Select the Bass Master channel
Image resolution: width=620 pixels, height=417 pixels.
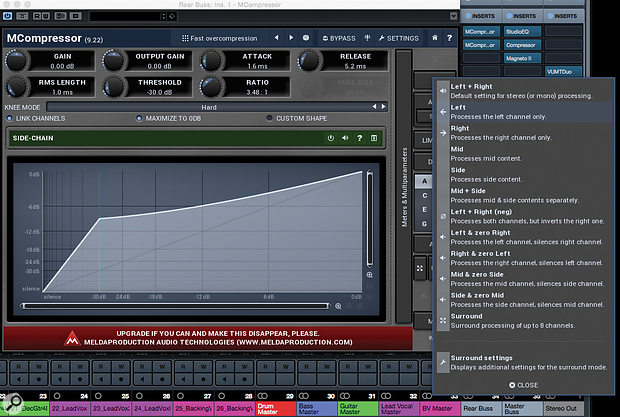317,409
